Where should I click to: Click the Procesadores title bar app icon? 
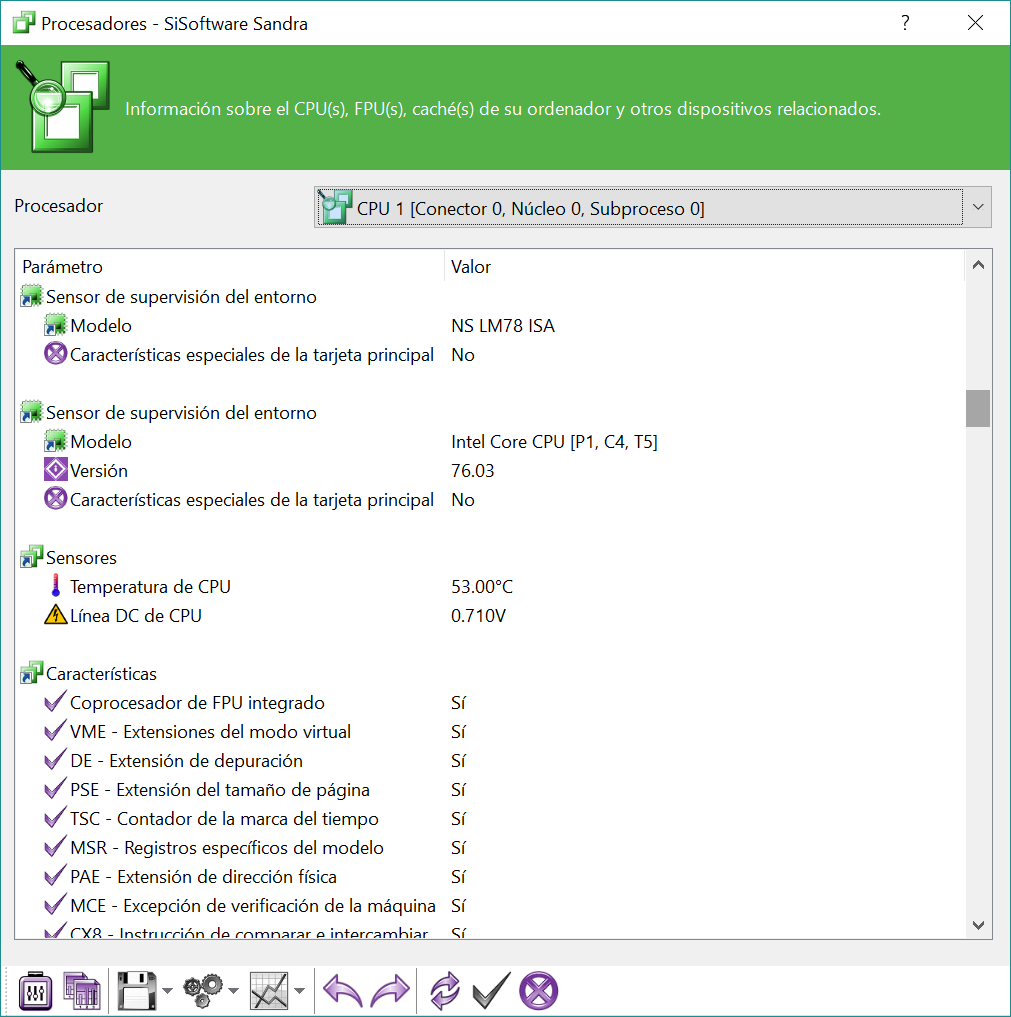(x=24, y=23)
